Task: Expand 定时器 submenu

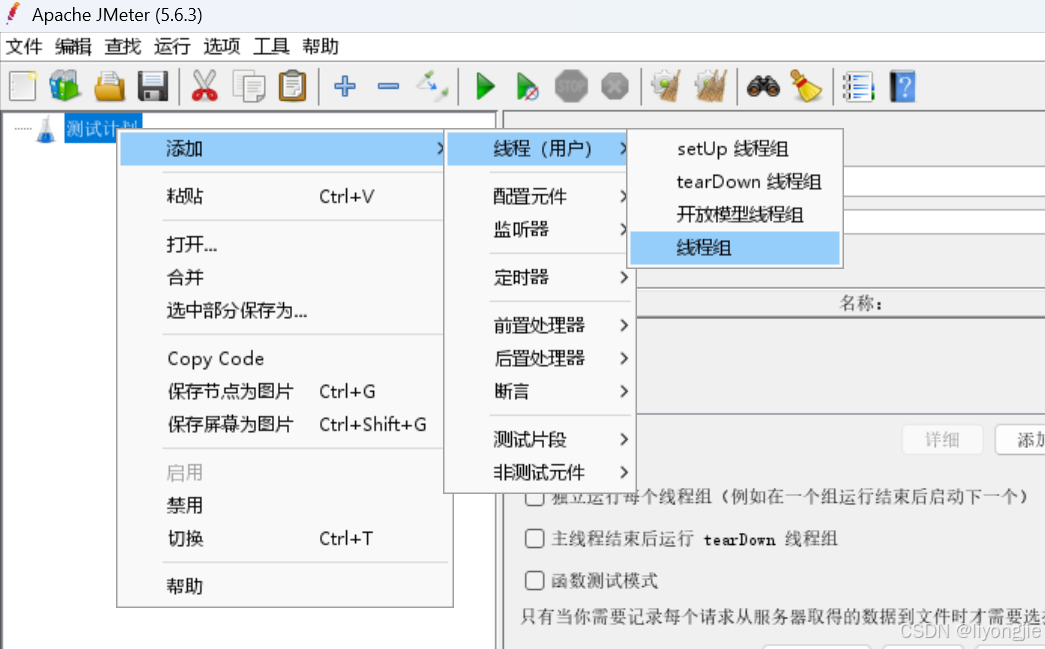Action: tap(538, 277)
